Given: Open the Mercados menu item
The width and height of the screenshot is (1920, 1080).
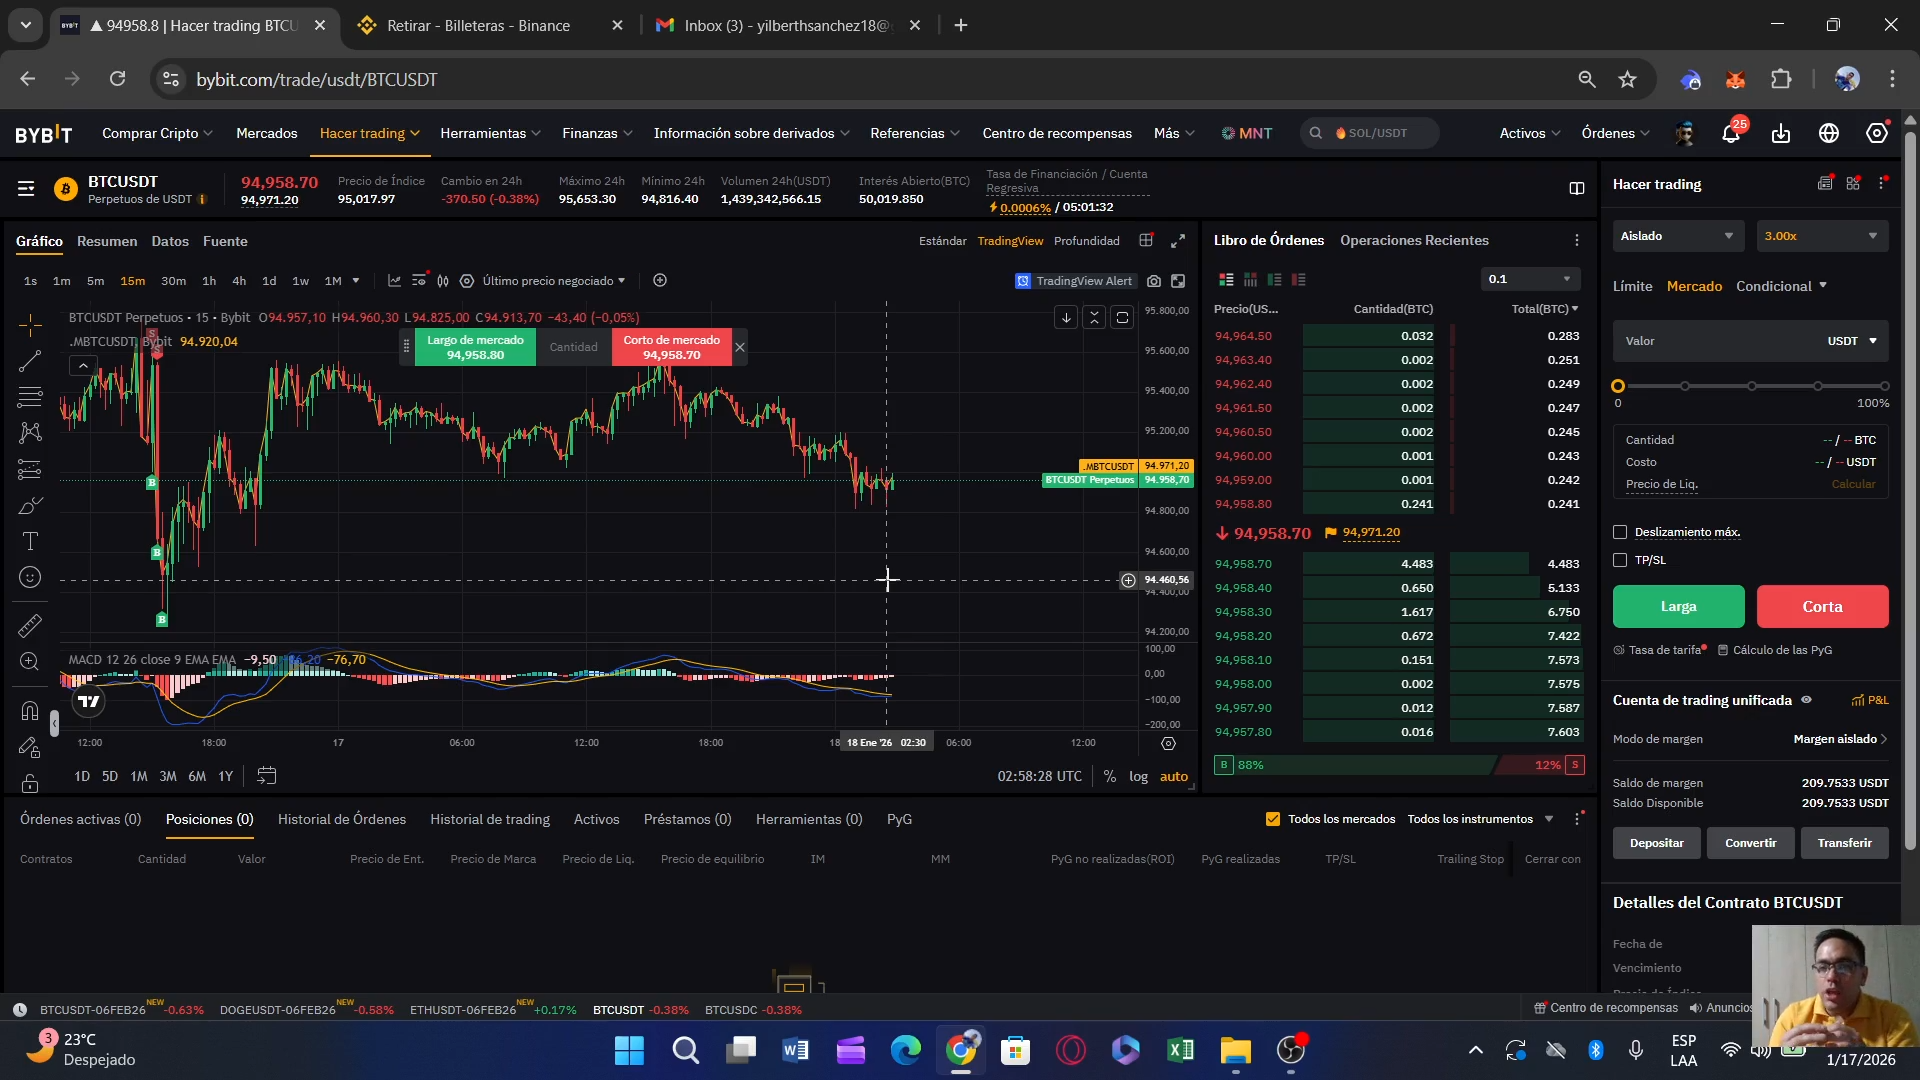Looking at the screenshot, I should [266, 133].
